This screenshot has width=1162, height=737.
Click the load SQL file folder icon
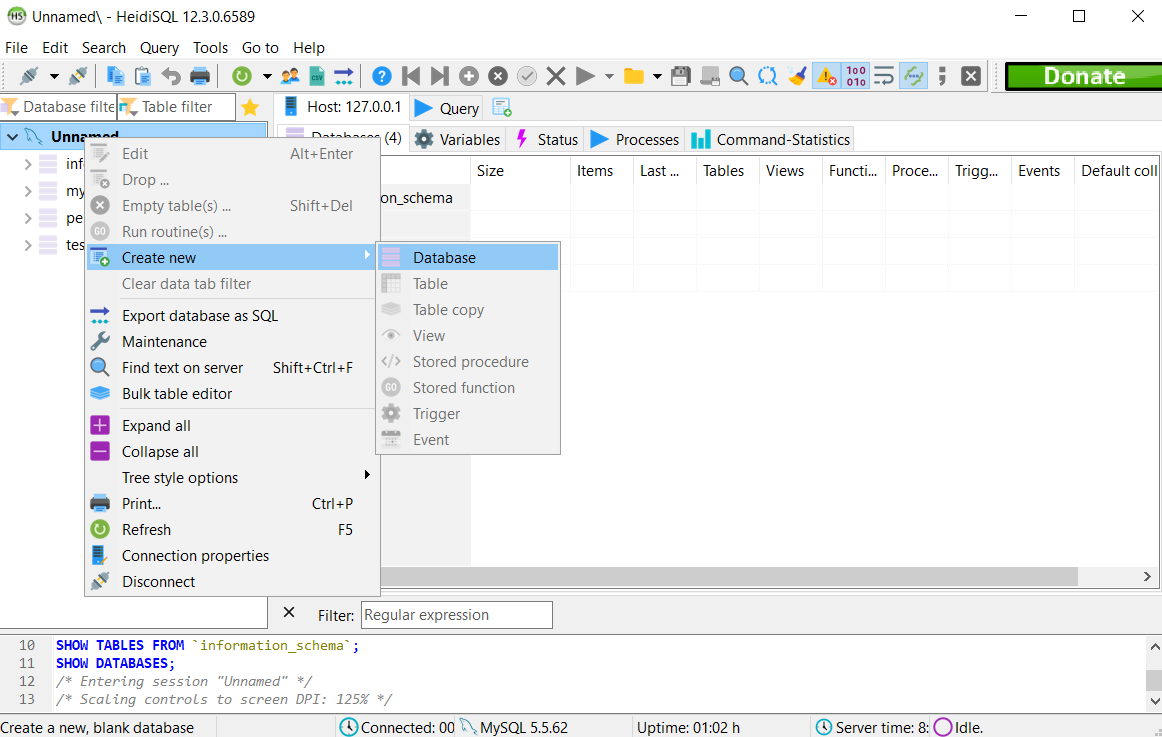(634, 76)
